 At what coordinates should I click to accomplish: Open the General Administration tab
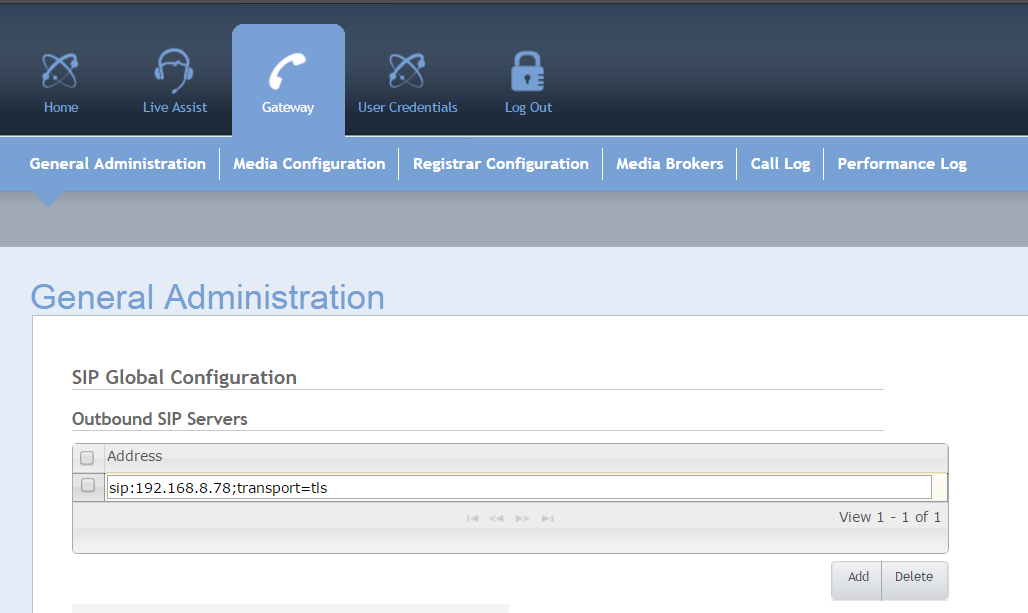[117, 164]
